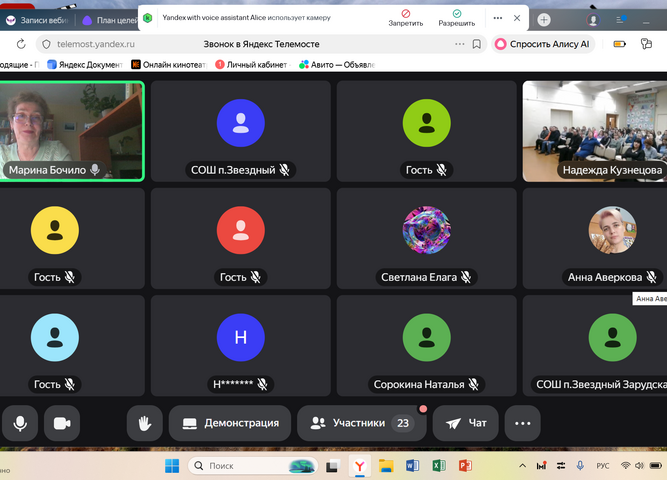
Task: Toggle the microphone in the call toolbar
Action: tap(20, 423)
